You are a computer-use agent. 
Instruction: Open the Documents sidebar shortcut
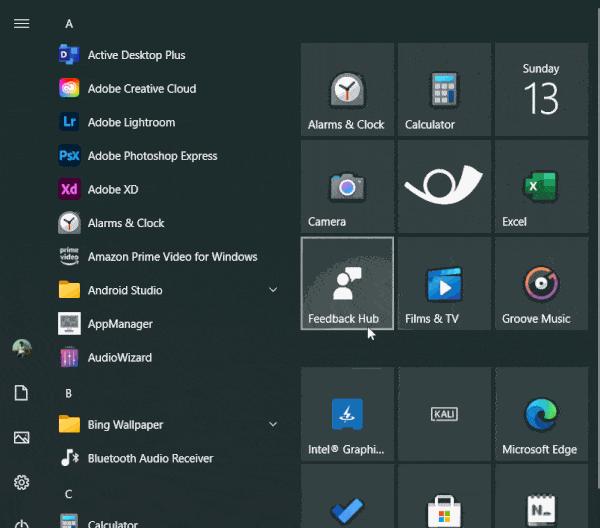21,393
